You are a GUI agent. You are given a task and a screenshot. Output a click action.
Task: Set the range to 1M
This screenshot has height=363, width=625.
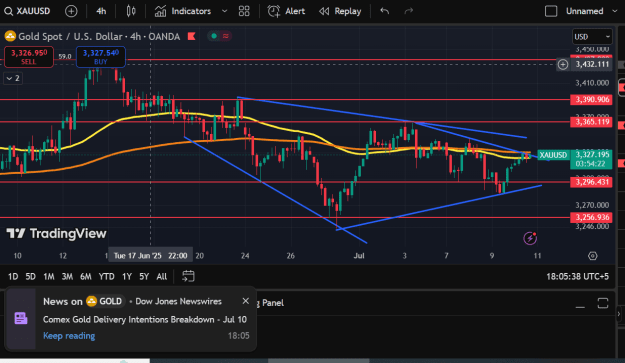(49, 277)
